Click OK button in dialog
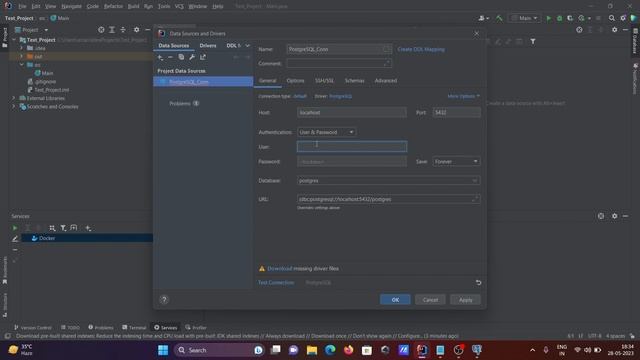 pyautogui.click(x=395, y=300)
